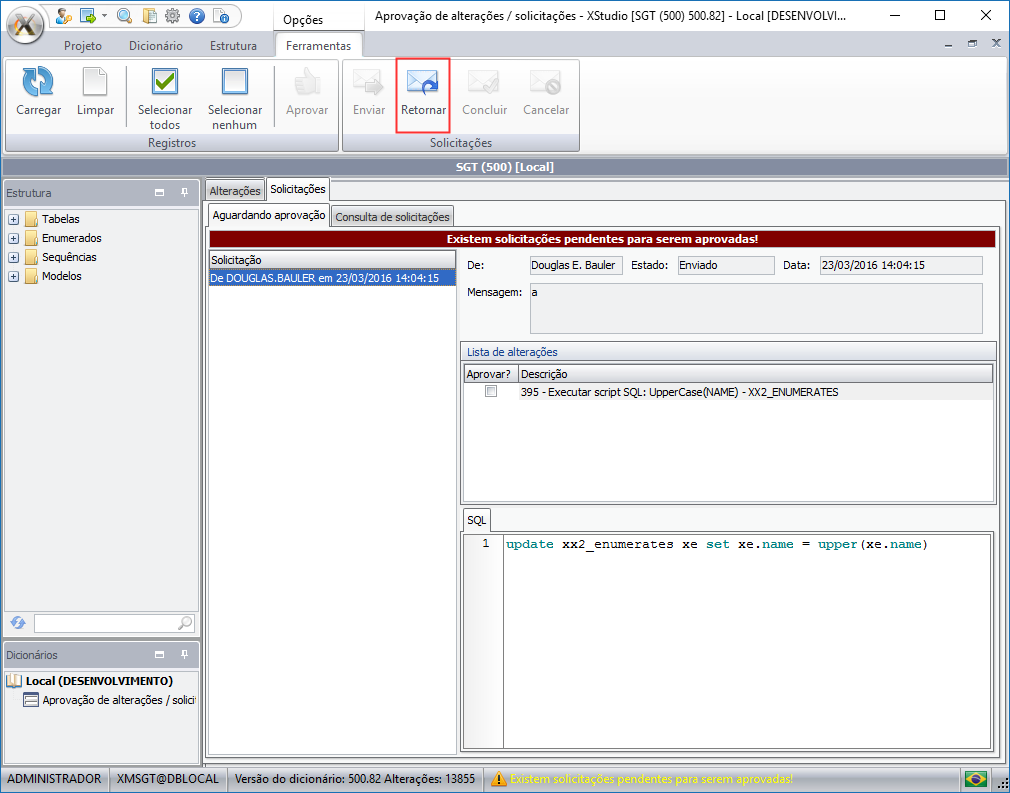Click Brazil flag language icon in status bar
Screen dimensions: 1010x793
[976, 779]
